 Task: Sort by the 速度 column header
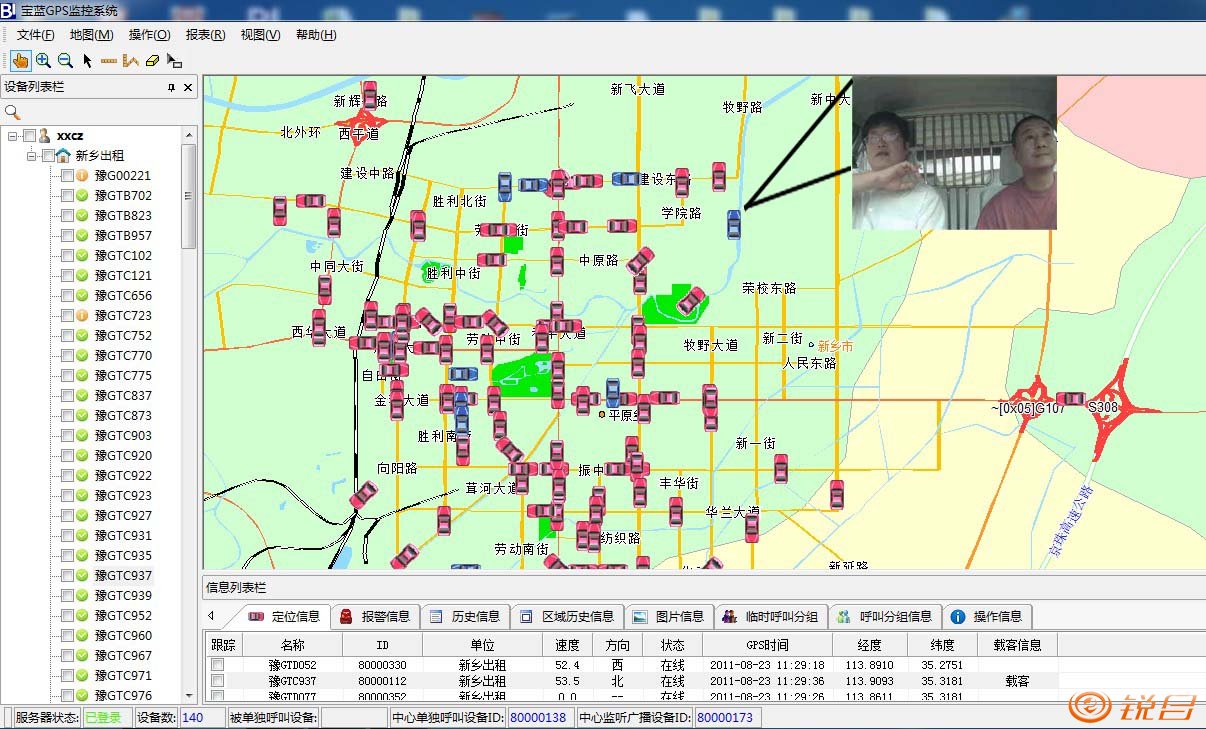point(567,645)
